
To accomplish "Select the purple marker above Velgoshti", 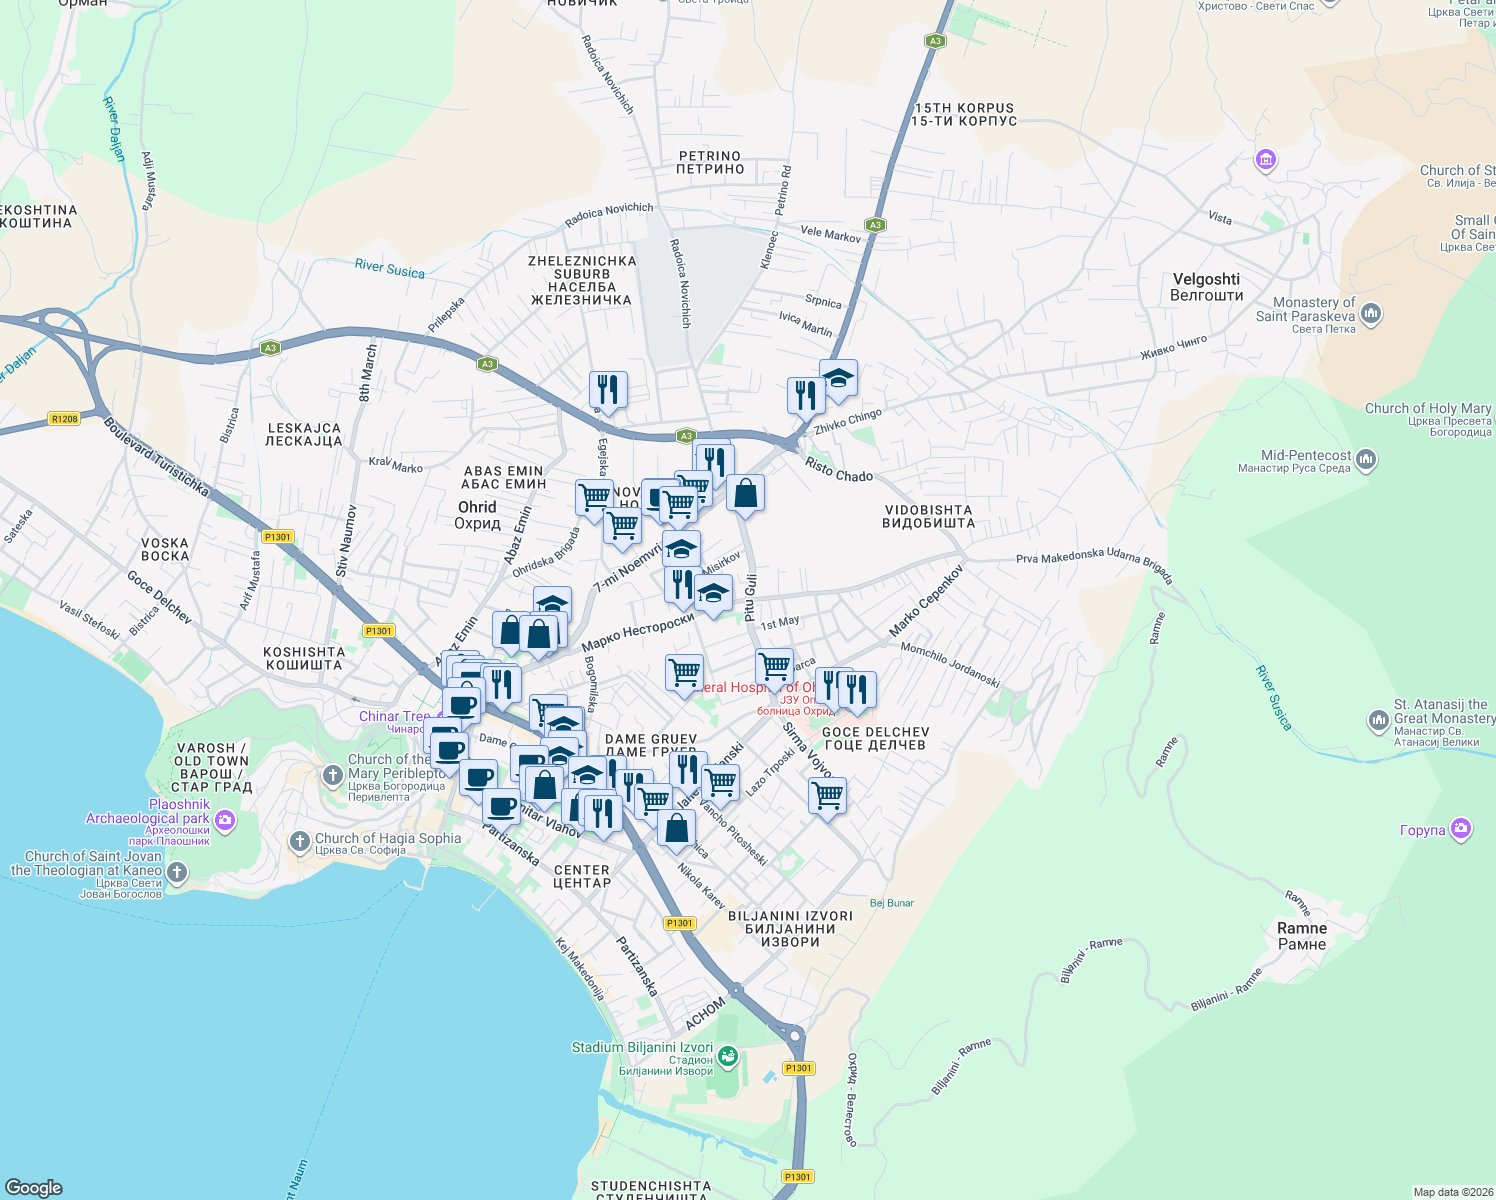I will click(x=1264, y=159).
